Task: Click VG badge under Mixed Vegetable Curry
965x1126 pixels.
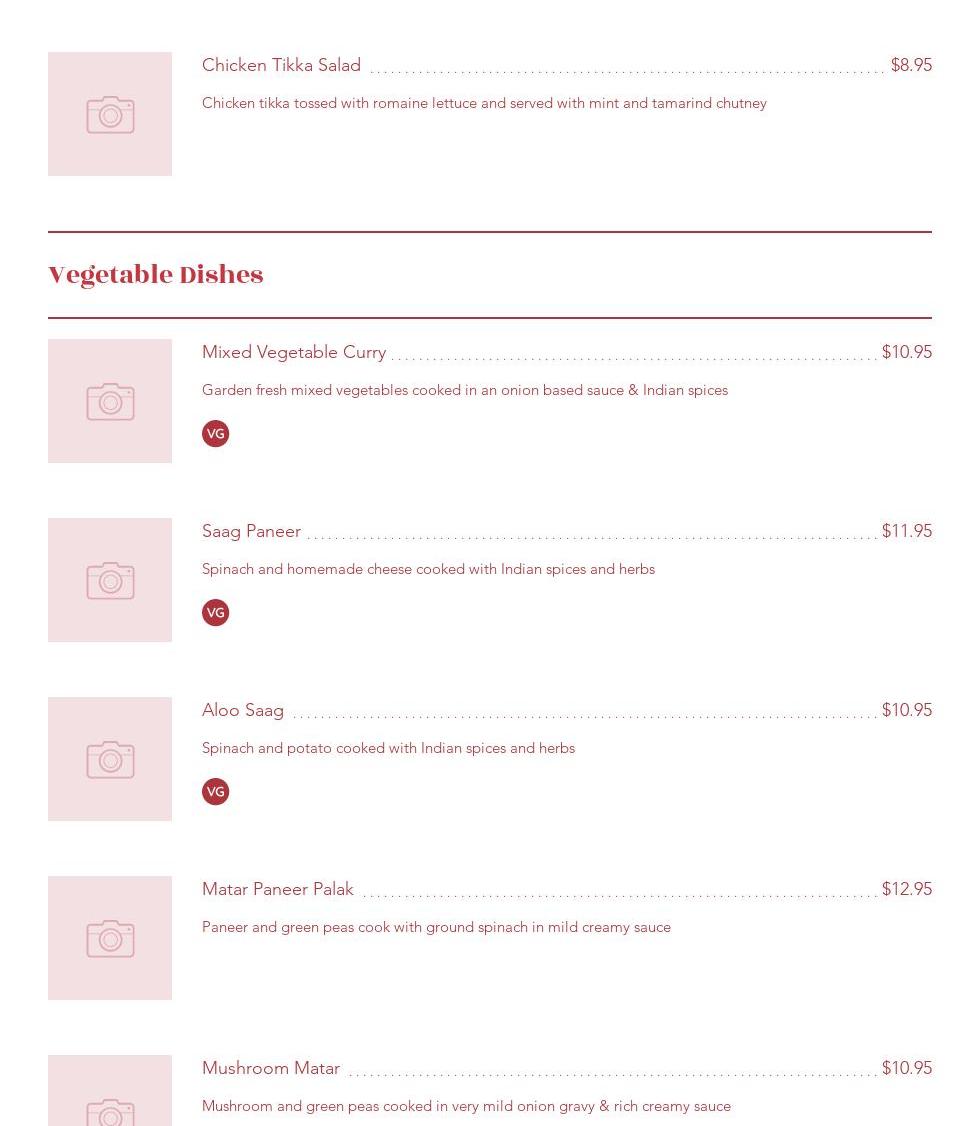Action: (215, 433)
